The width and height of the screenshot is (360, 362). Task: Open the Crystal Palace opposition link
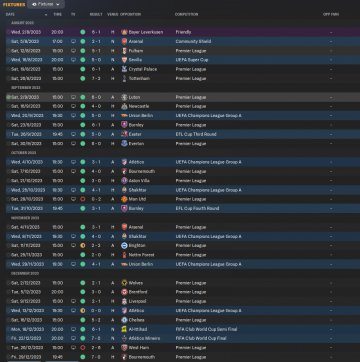pyautogui.click(x=143, y=69)
